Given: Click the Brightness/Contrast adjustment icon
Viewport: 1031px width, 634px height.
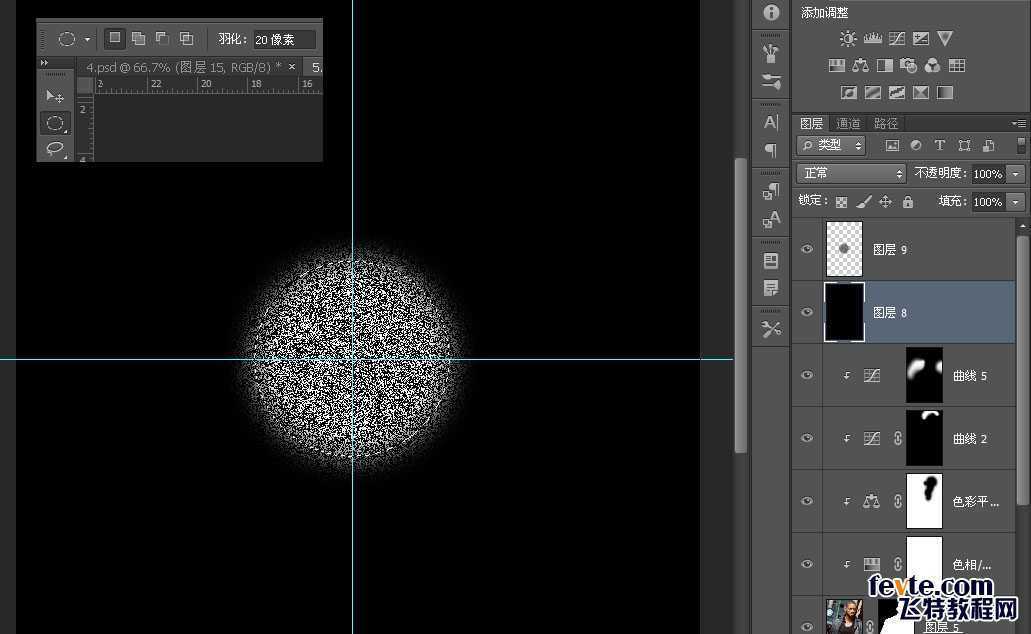Looking at the screenshot, I should 848,39.
